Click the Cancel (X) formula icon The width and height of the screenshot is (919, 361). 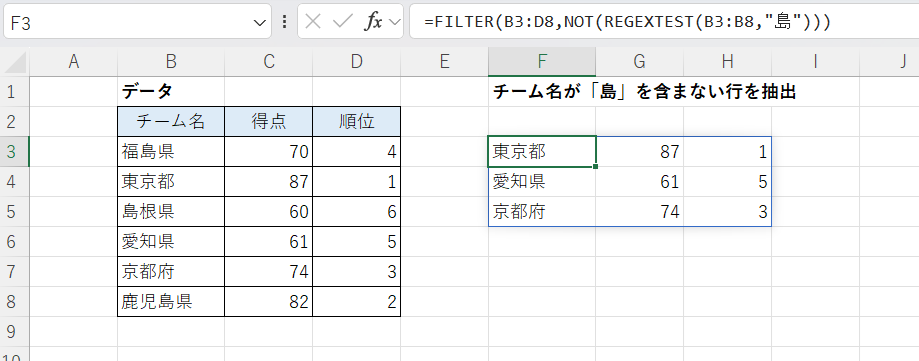pyautogui.click(x=314, y=22)
